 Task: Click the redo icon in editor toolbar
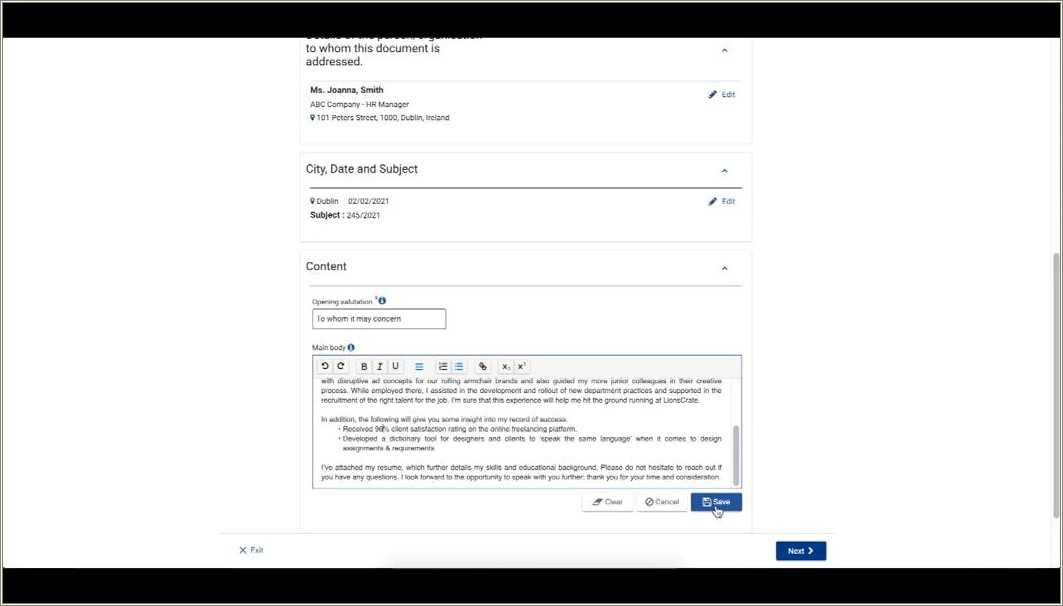pos(340,367)
